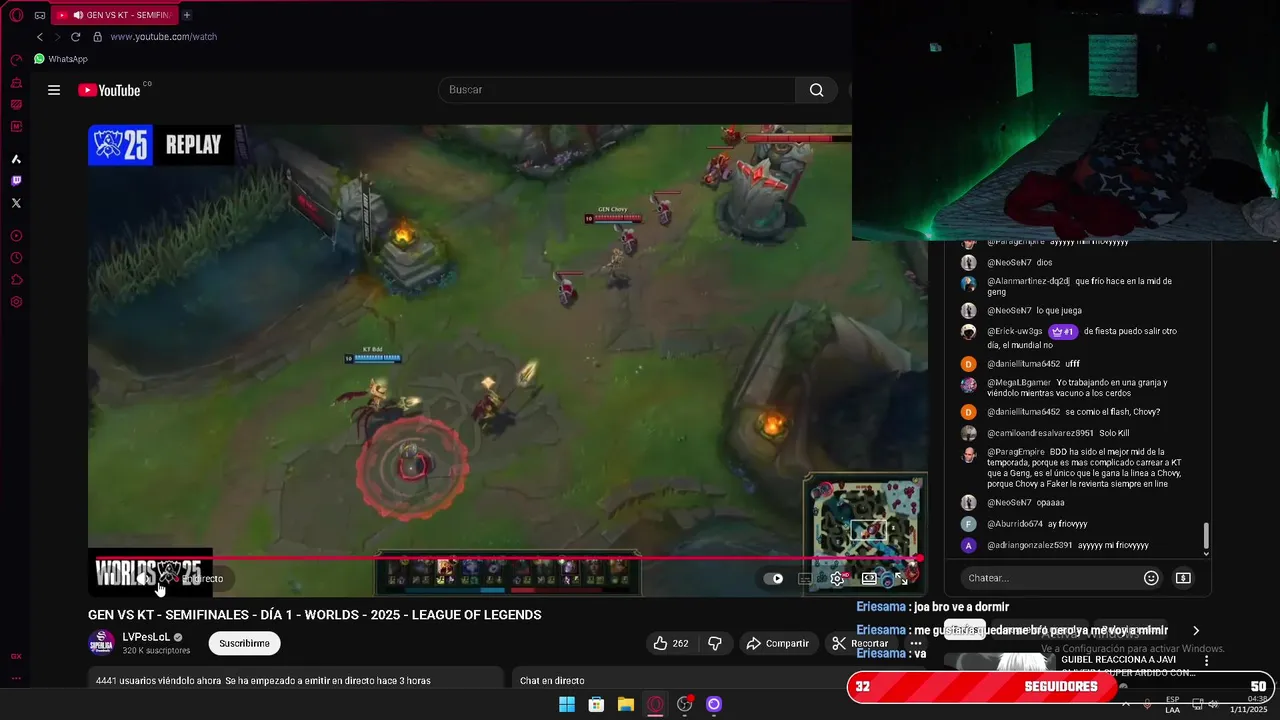
Task: Click the @Aburrido674 chat avatar
Action: (968, 524)
